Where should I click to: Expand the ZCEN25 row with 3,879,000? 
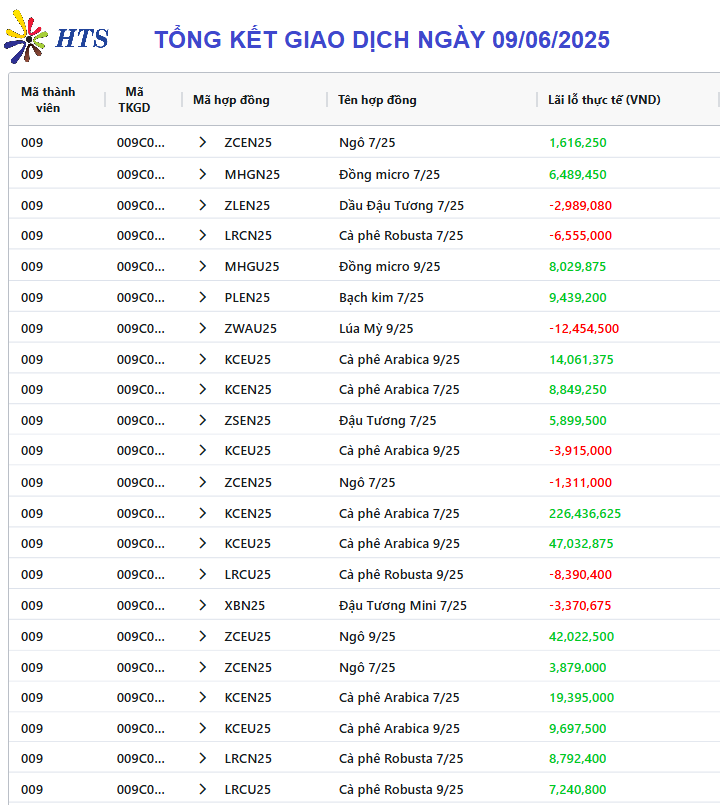point(203,667)
